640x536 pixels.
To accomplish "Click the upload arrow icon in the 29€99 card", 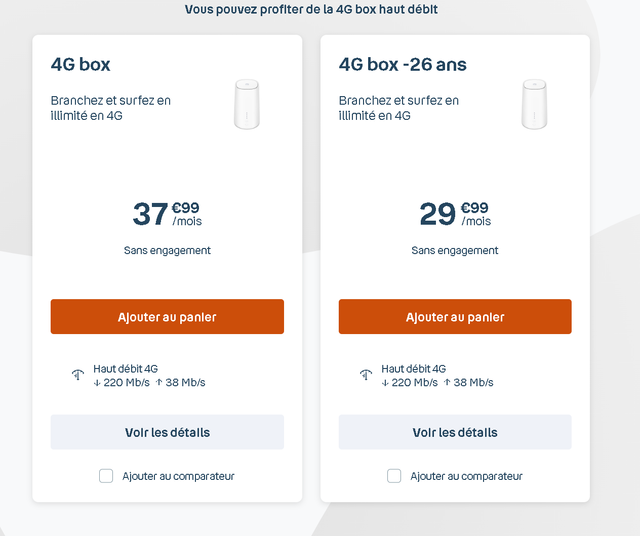I will [447, 382].
